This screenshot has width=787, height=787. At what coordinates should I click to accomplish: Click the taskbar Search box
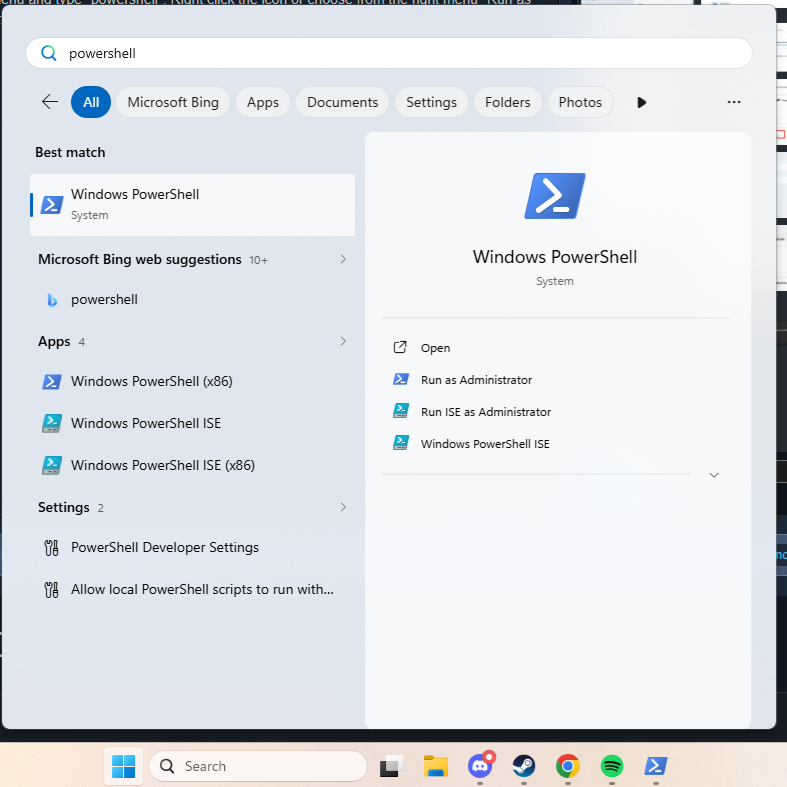[258, 766]
